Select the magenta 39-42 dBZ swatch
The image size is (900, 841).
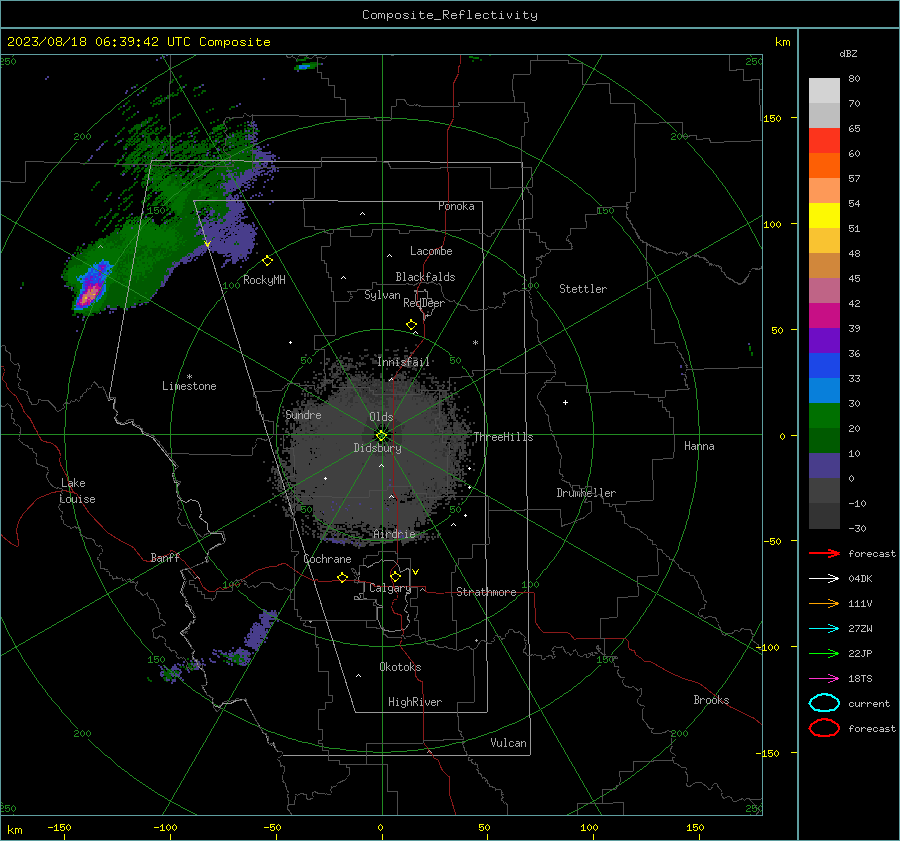coord(824,316)
